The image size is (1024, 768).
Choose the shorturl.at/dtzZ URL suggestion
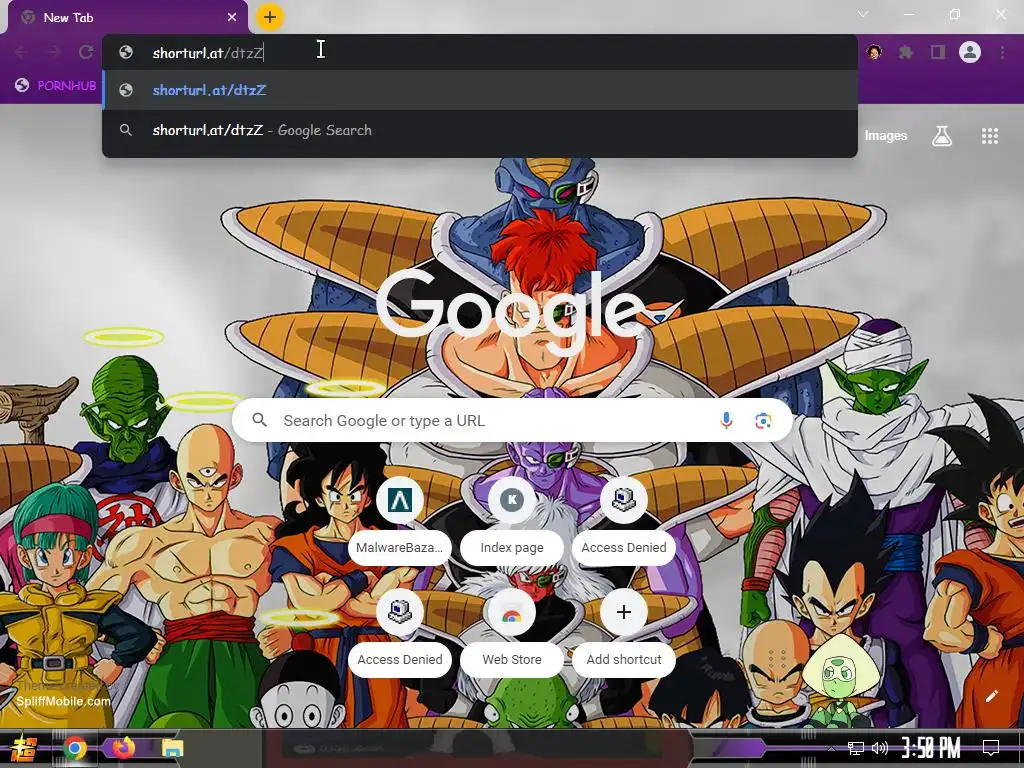click(480, 90)
